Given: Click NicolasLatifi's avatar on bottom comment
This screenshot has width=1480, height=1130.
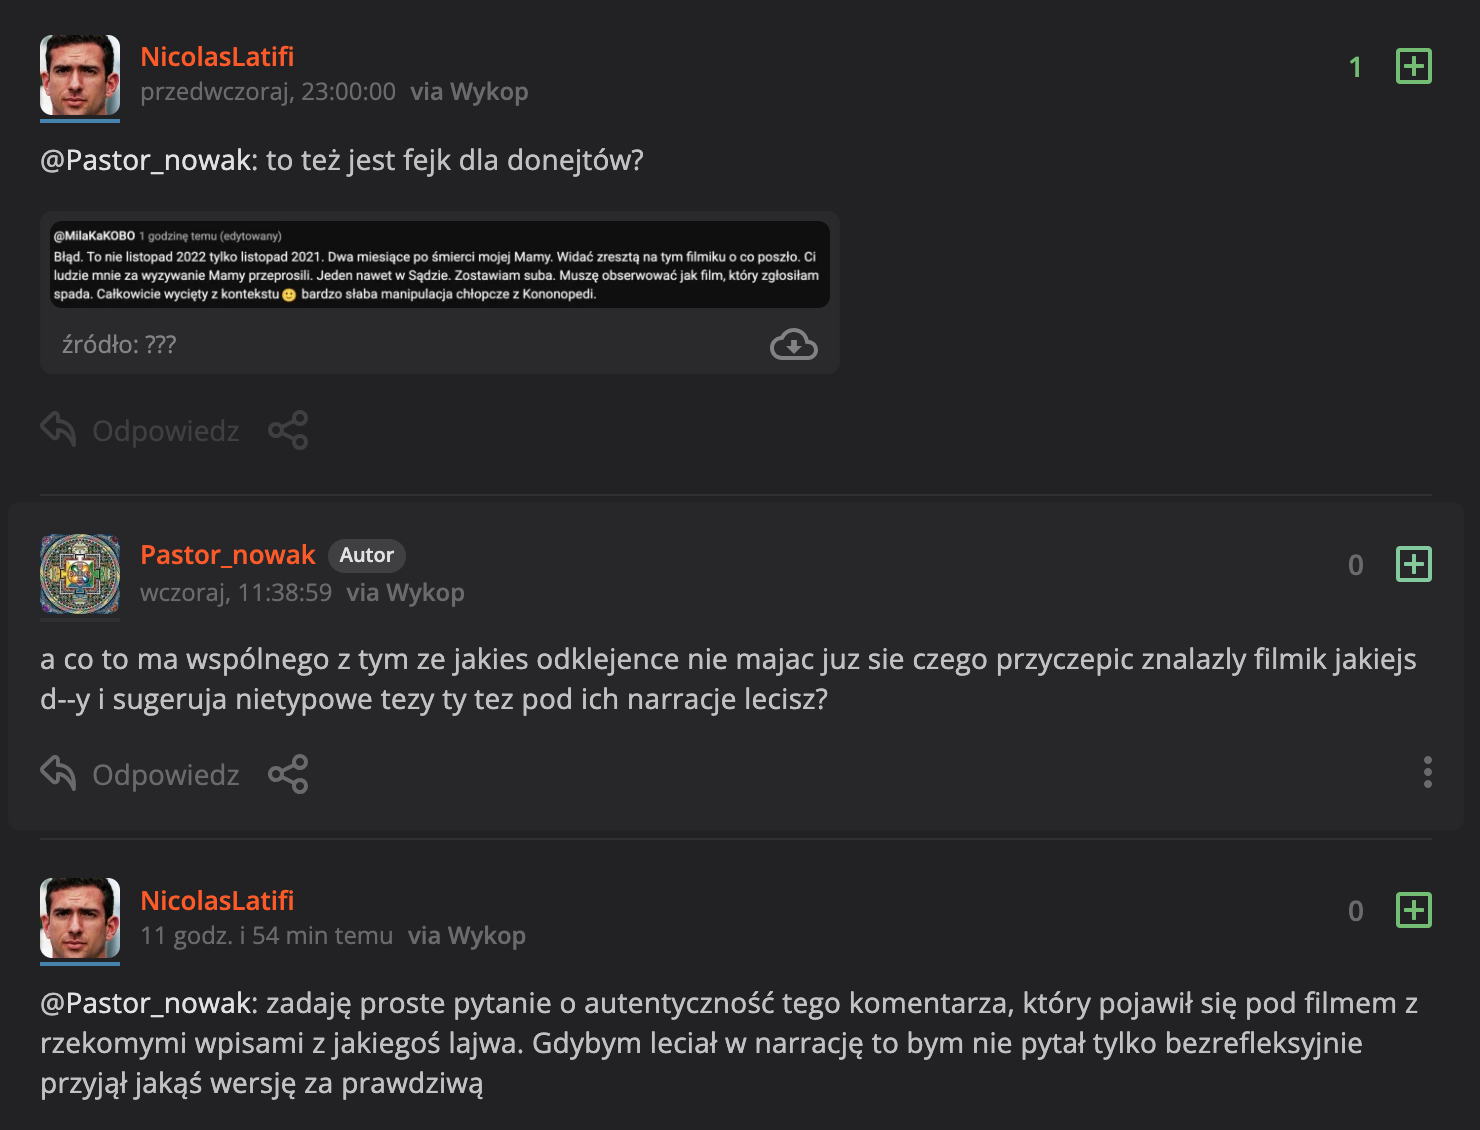Looking at the screenshot, I should coord(80,918).
